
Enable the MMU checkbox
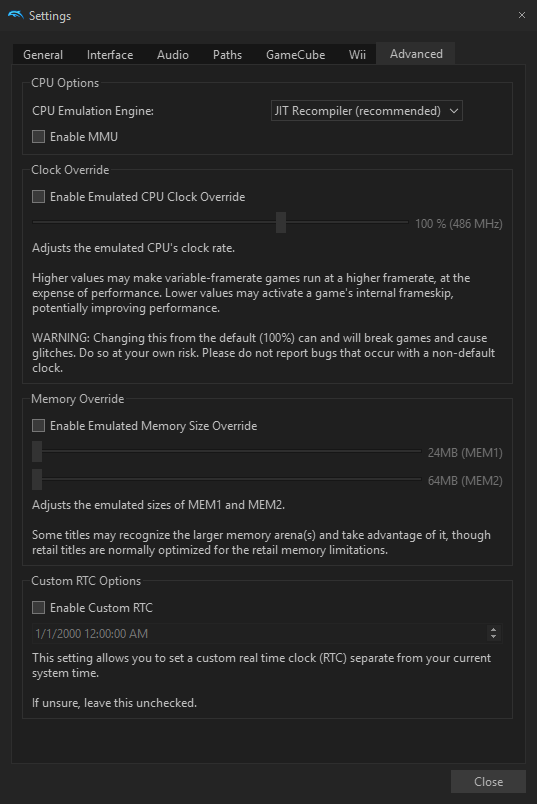coord(38,136)
